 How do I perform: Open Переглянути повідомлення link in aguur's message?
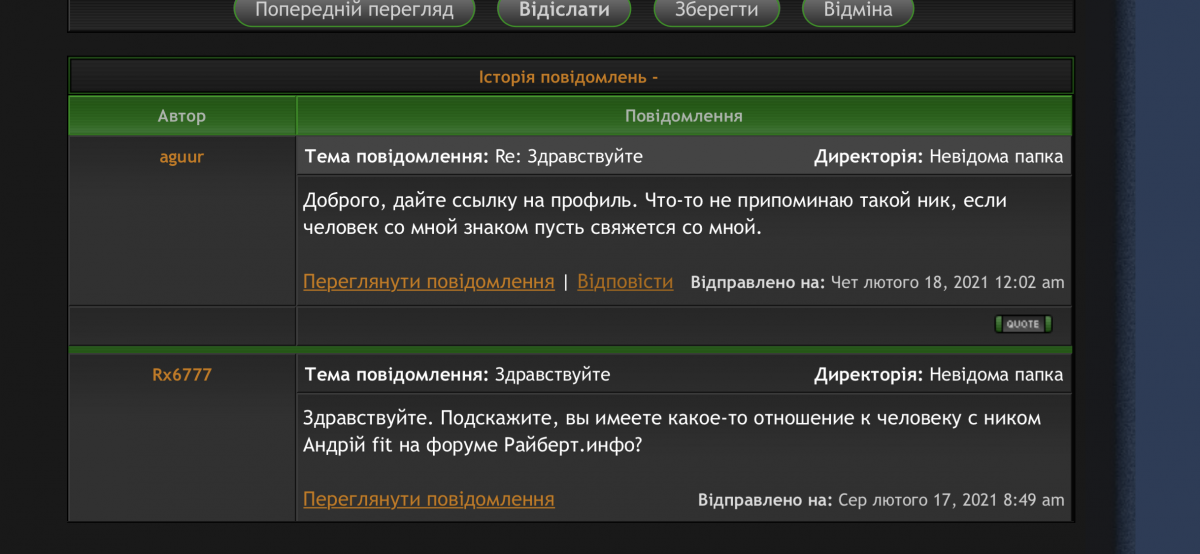tap(429, 282)
